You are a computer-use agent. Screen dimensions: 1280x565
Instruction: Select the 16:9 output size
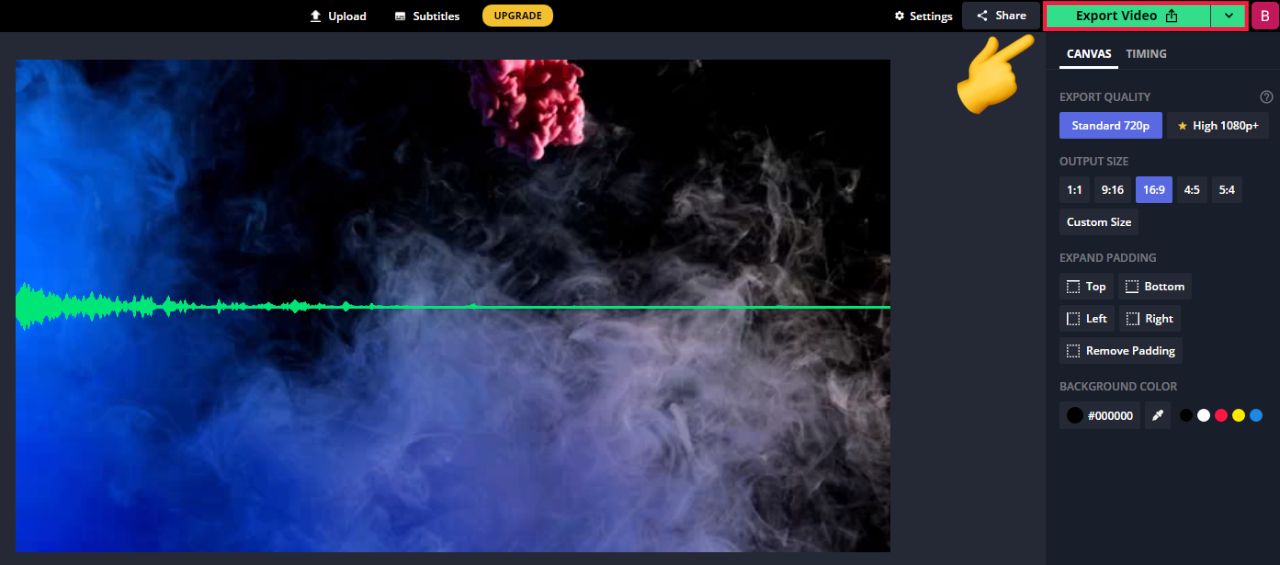(1153, 190)
